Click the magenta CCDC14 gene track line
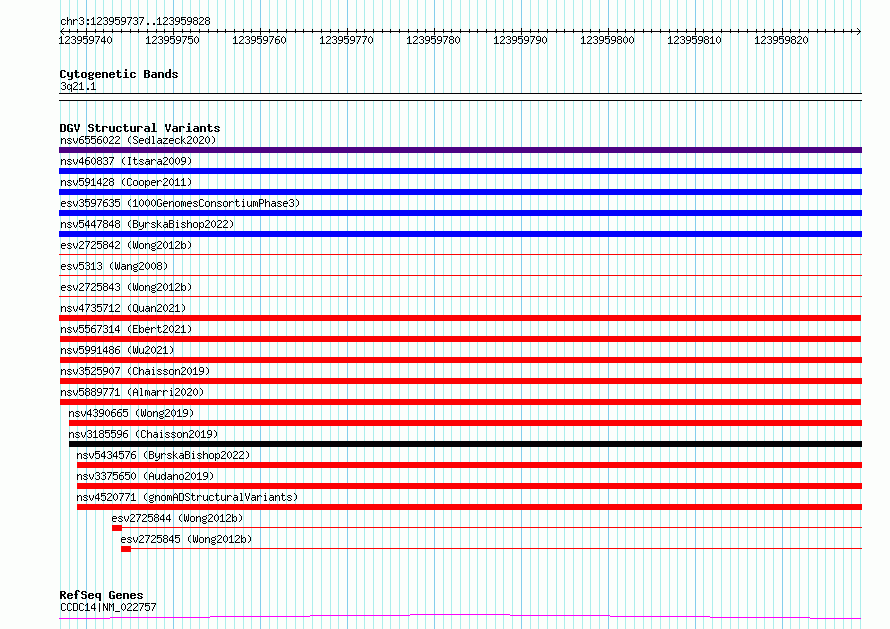The height and width of the screenshot is (629, 890). pos(460,617)
